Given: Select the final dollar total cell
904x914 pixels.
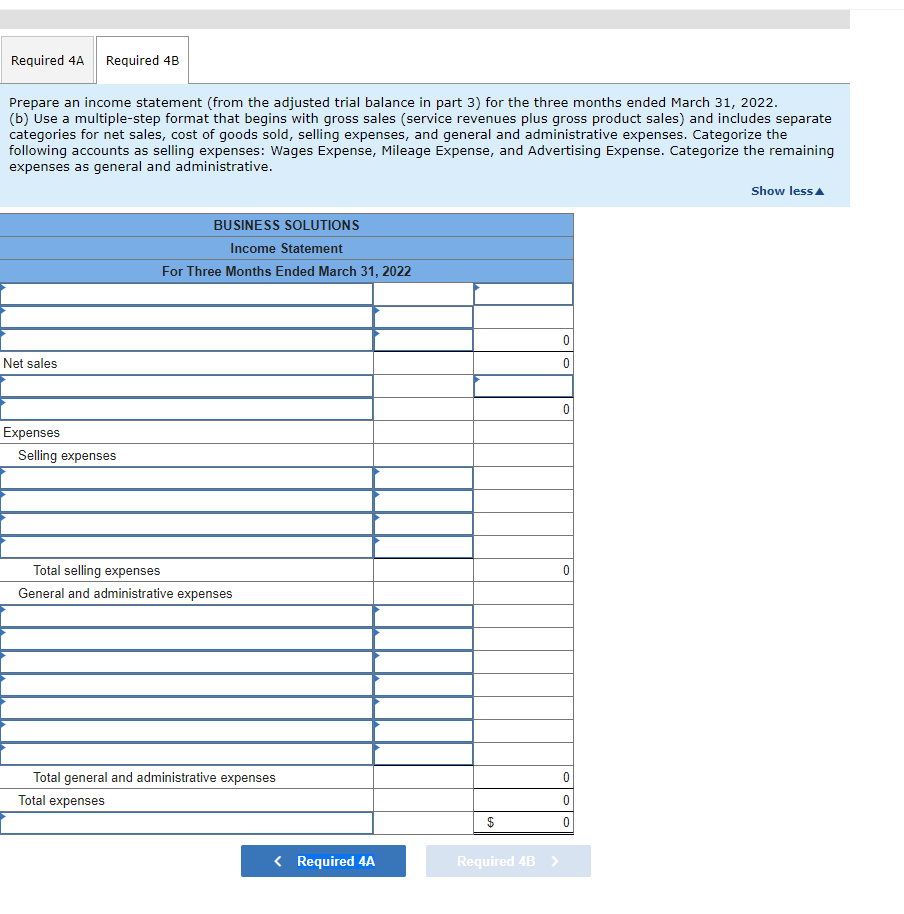Looking at the screenshot, I should 523,823.
